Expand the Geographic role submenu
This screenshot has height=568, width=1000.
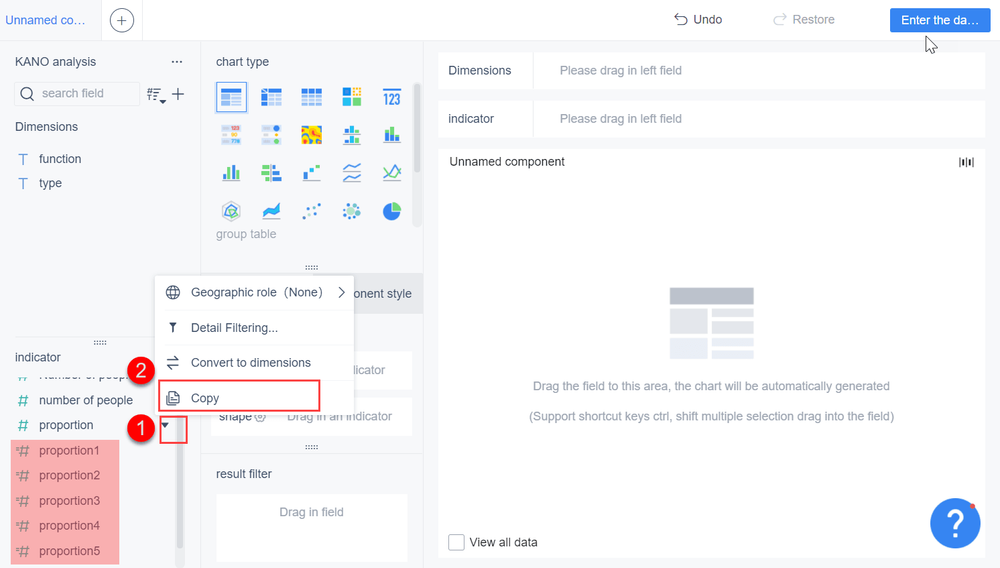[341, 293]
